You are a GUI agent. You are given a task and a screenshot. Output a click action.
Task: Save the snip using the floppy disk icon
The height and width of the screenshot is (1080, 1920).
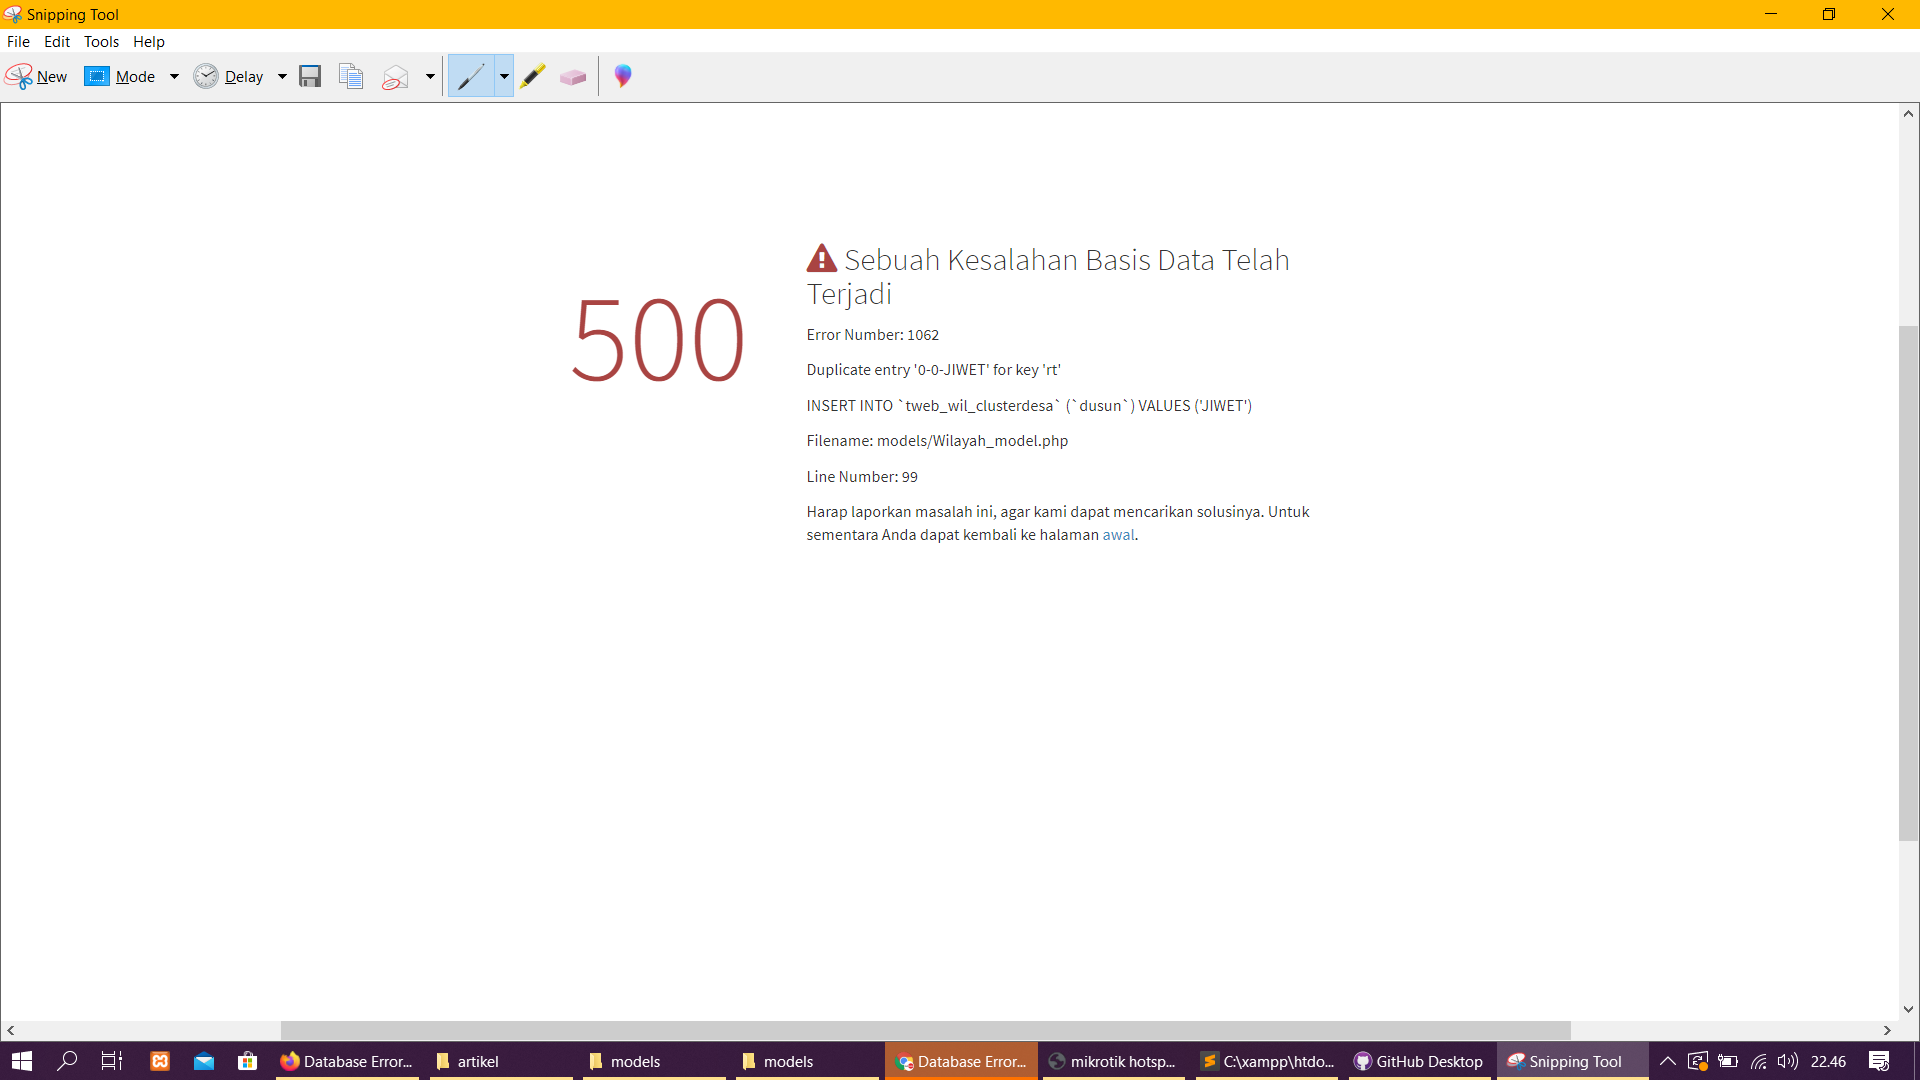310,76
